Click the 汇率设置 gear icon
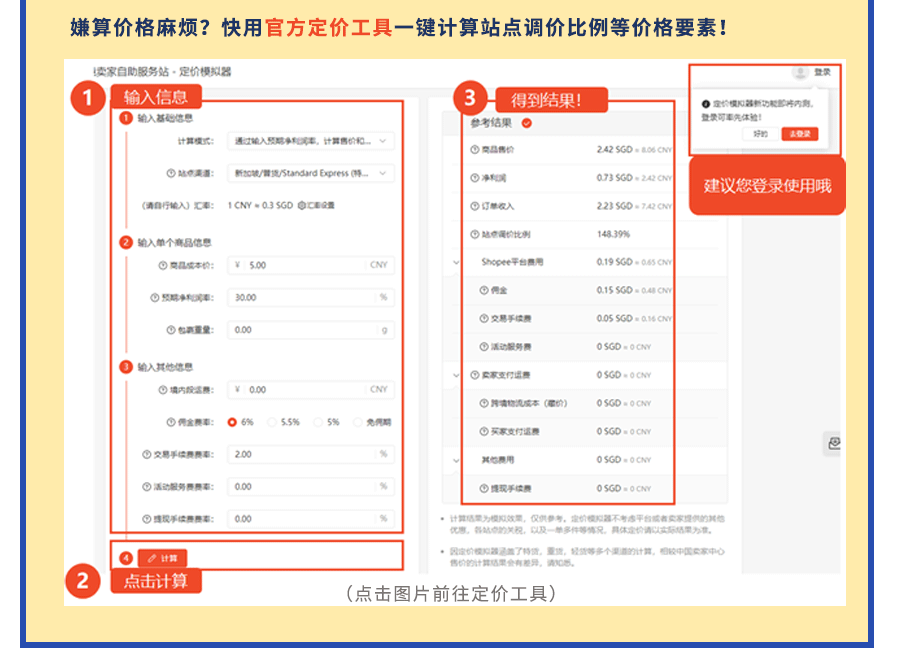The image size is (900, 669). pyautogui.click(x=303, y=205)
